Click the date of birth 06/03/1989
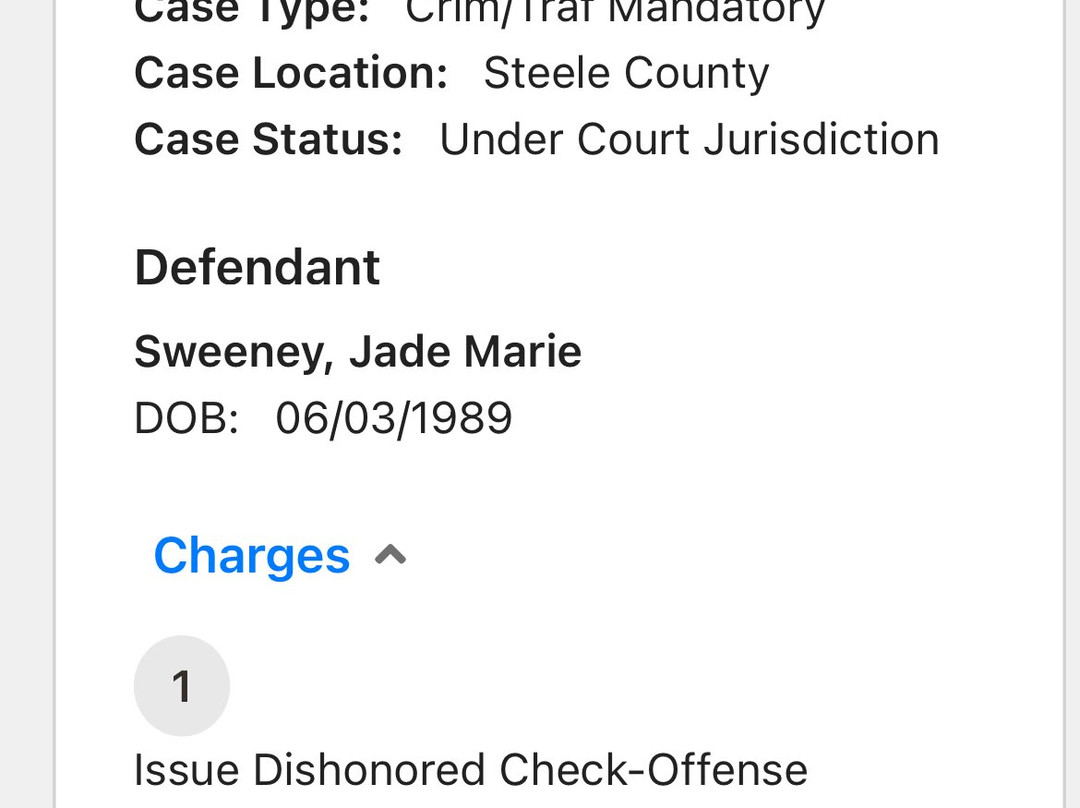The width and height of the screenshot is (1080, 808). coord(394,418)
